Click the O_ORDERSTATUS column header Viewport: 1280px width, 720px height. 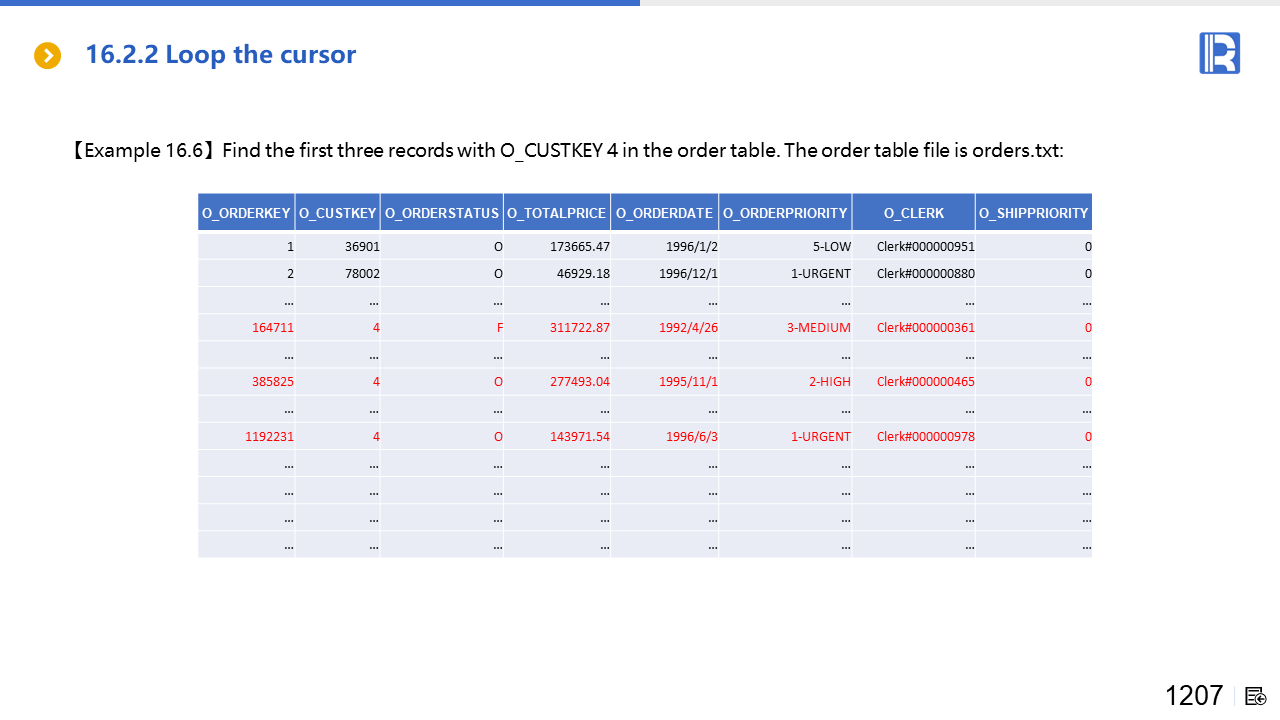coord(442,213)
